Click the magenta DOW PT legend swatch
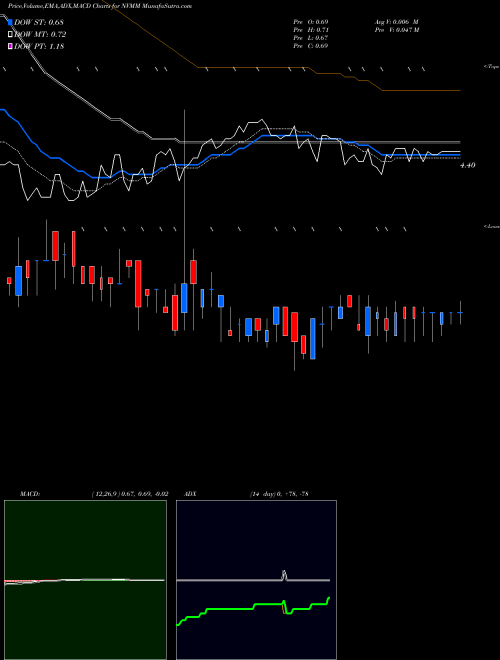The width and height of the screenshot is (500, 660). coord(11,47)
